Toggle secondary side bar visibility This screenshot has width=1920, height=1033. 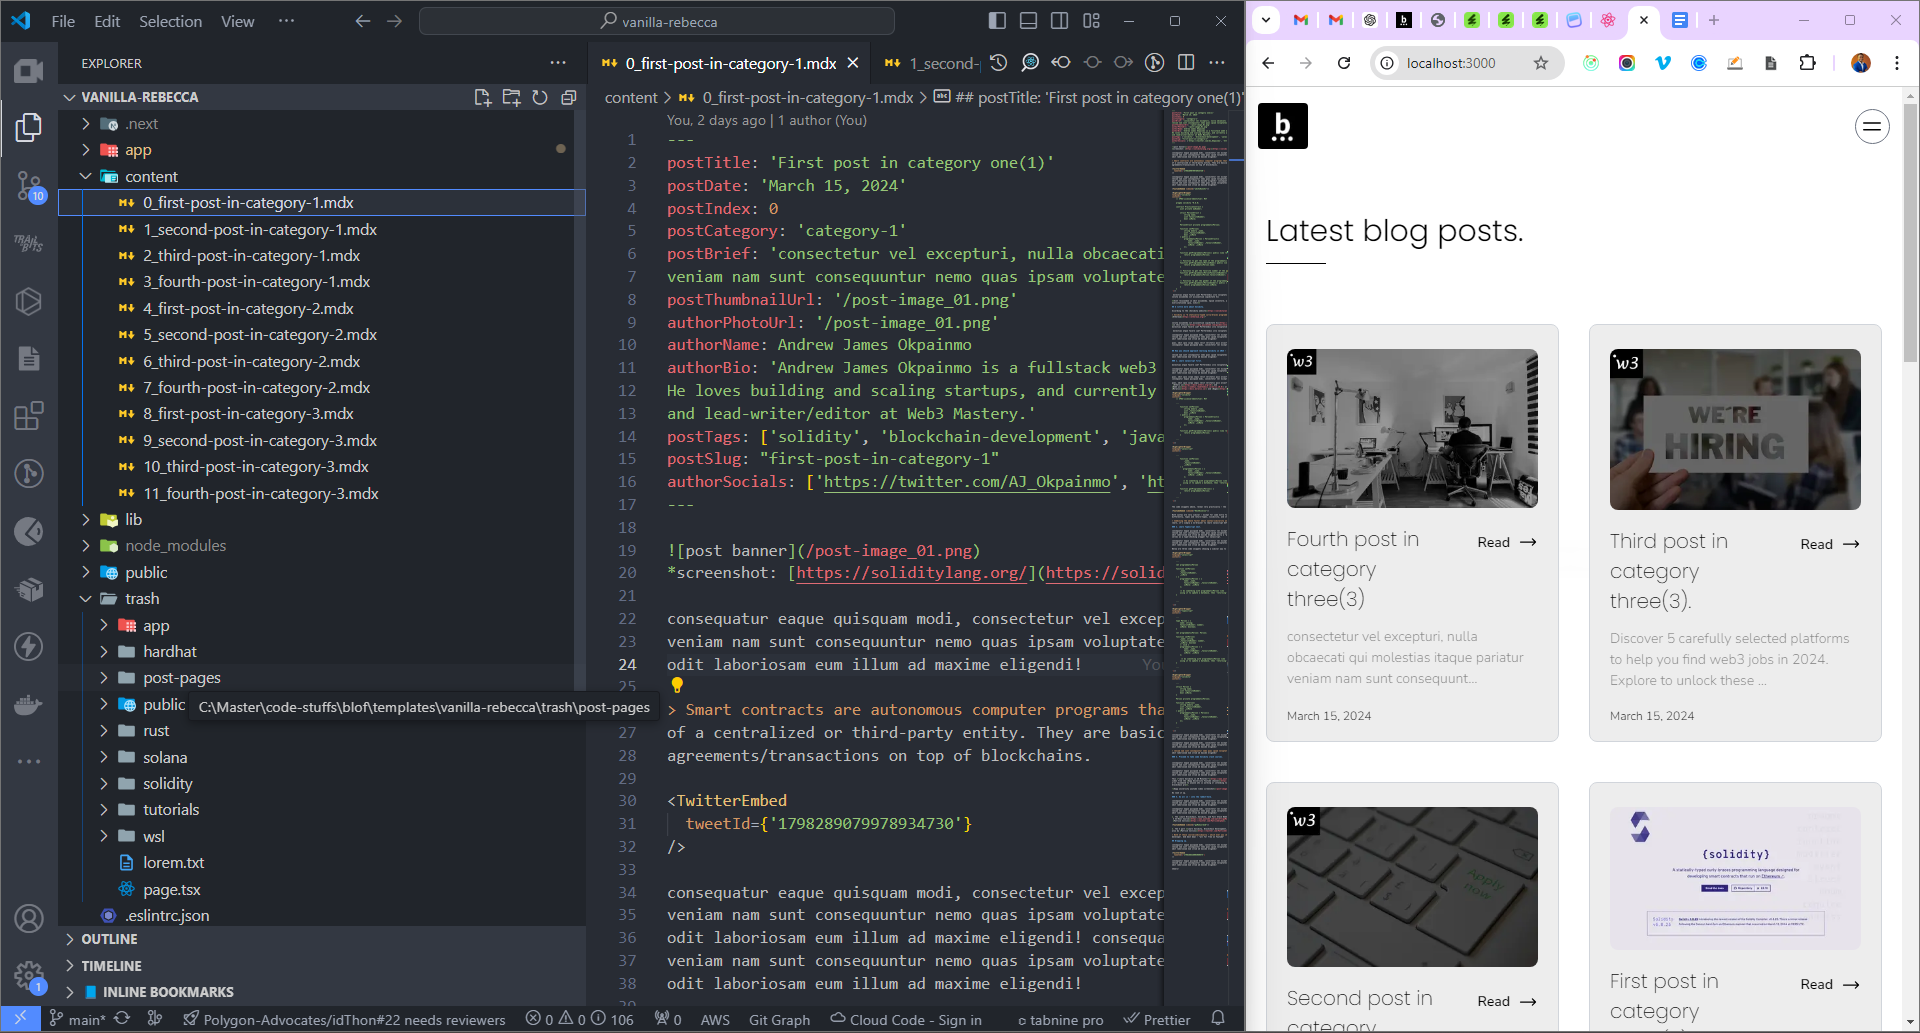pyautogui.click(x=1059, y=21)
